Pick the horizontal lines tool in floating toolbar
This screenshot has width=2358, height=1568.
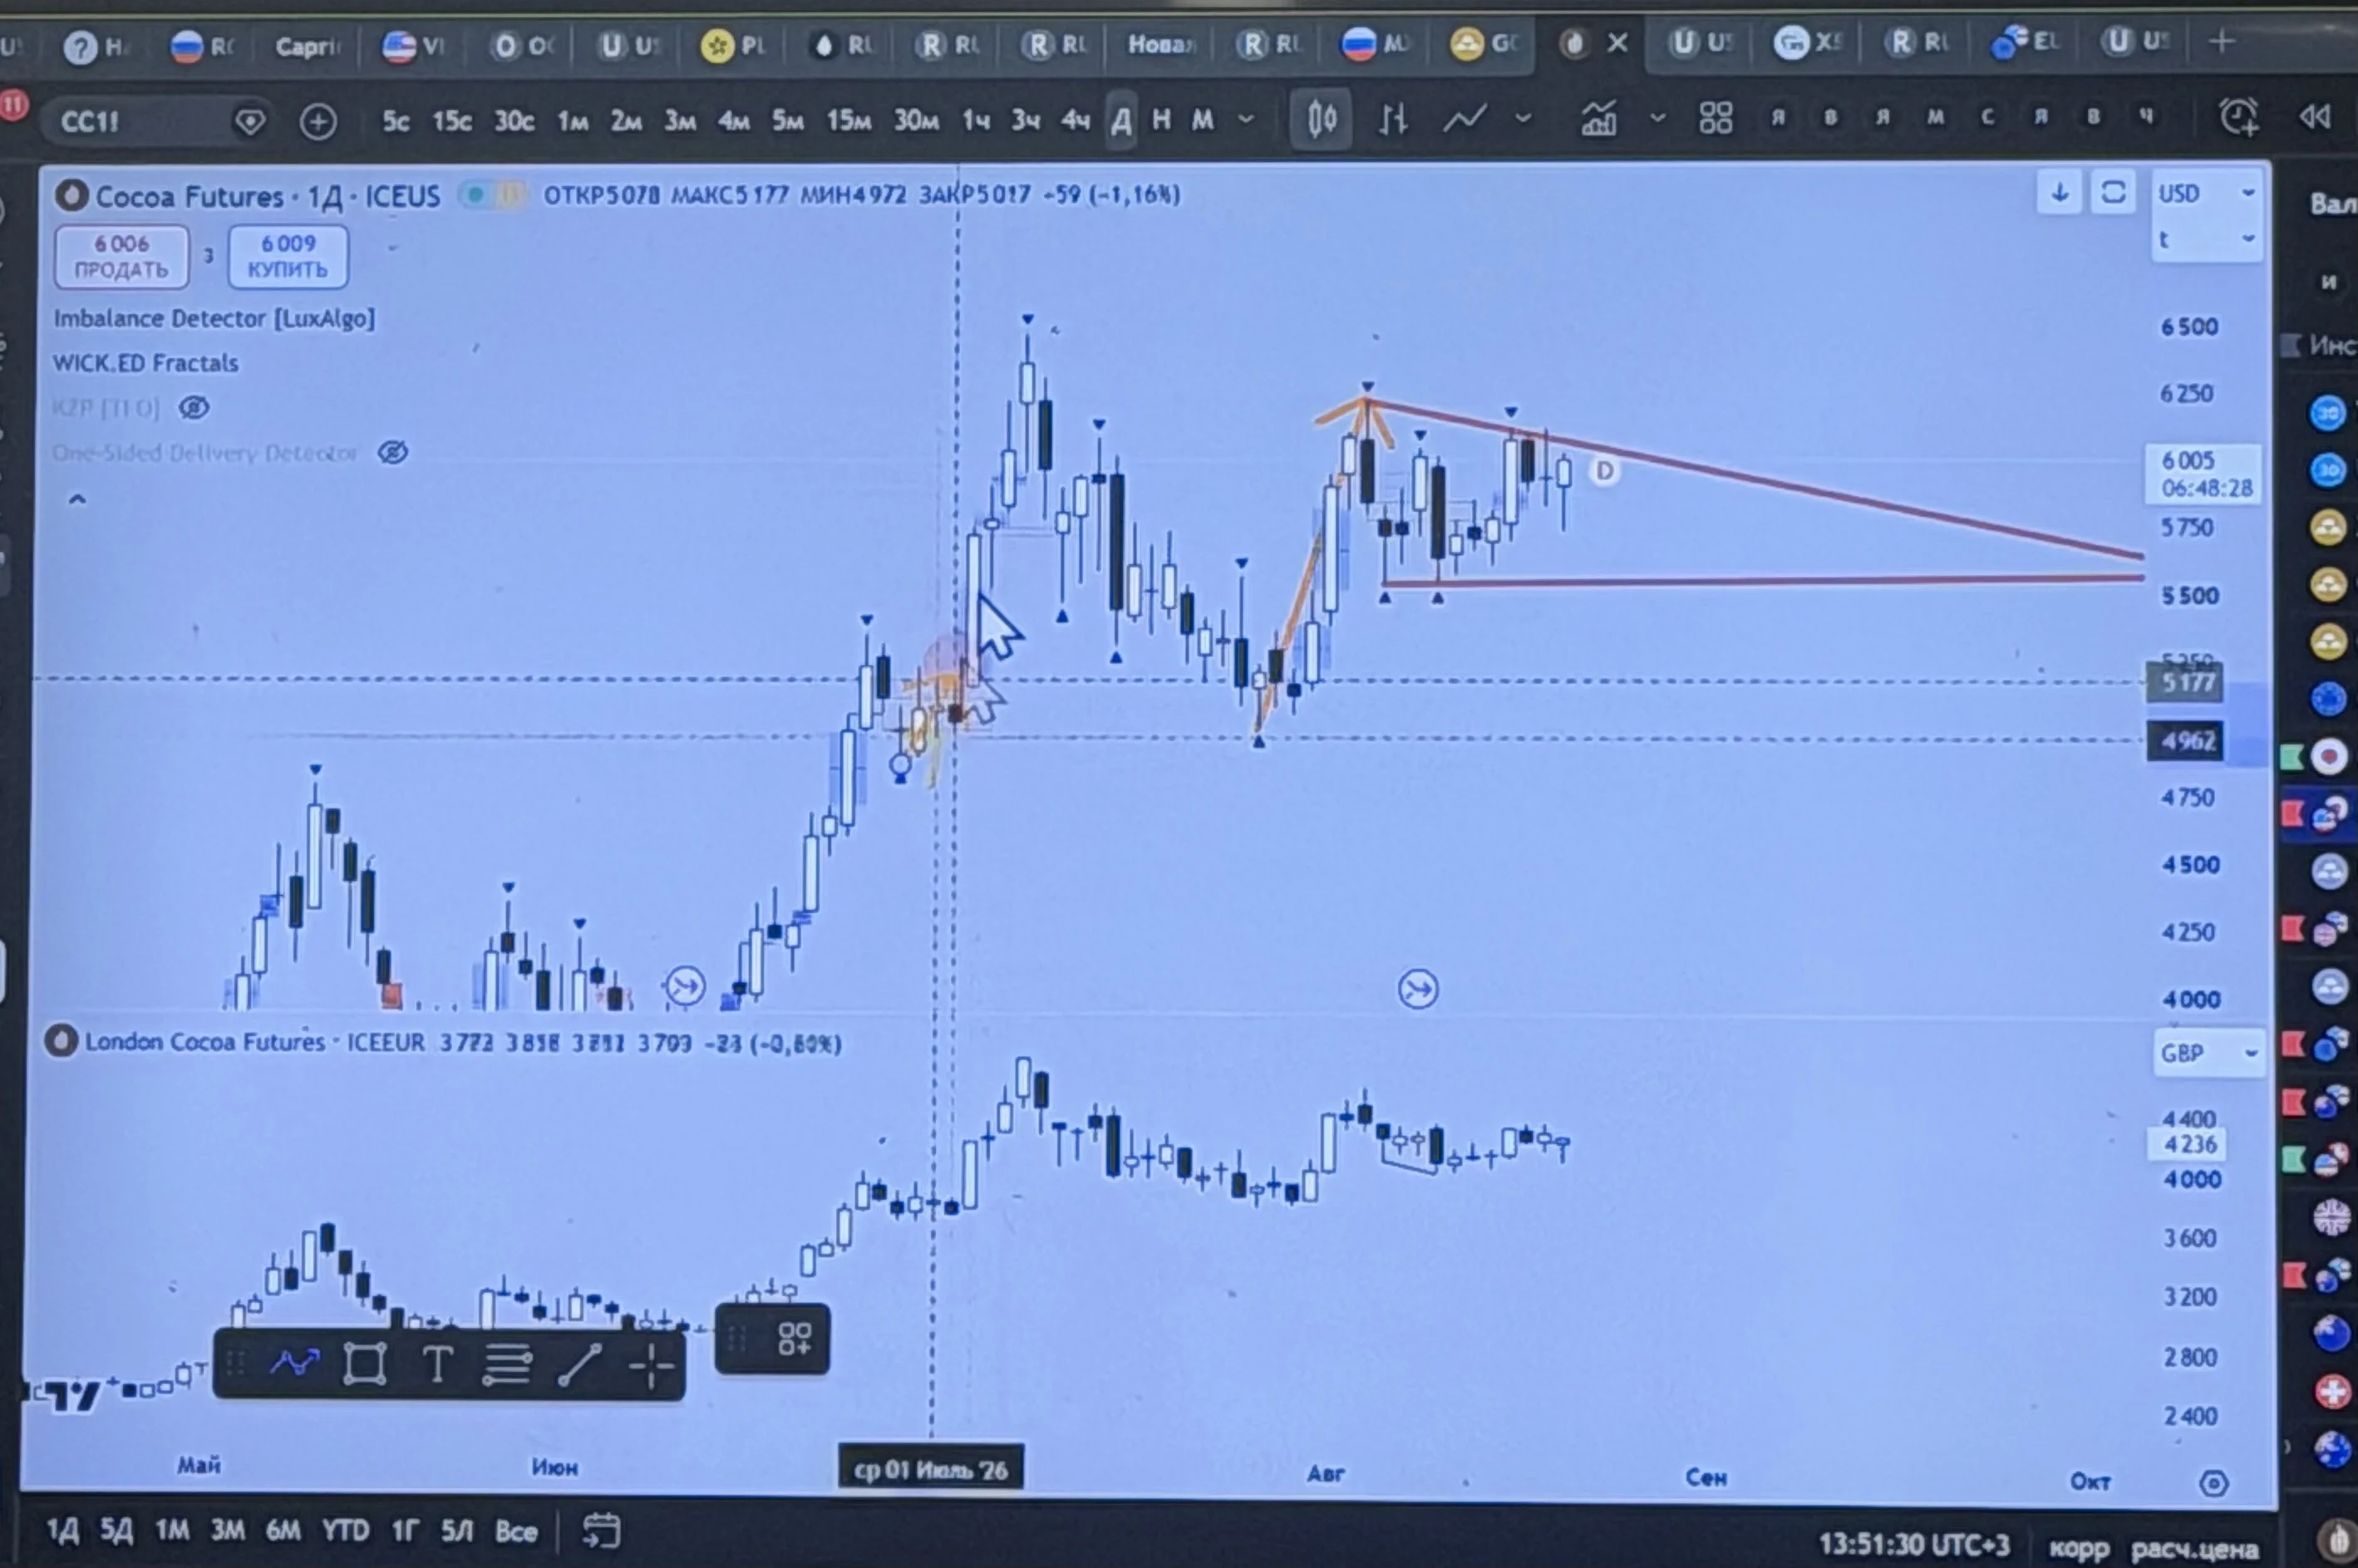507,1363
